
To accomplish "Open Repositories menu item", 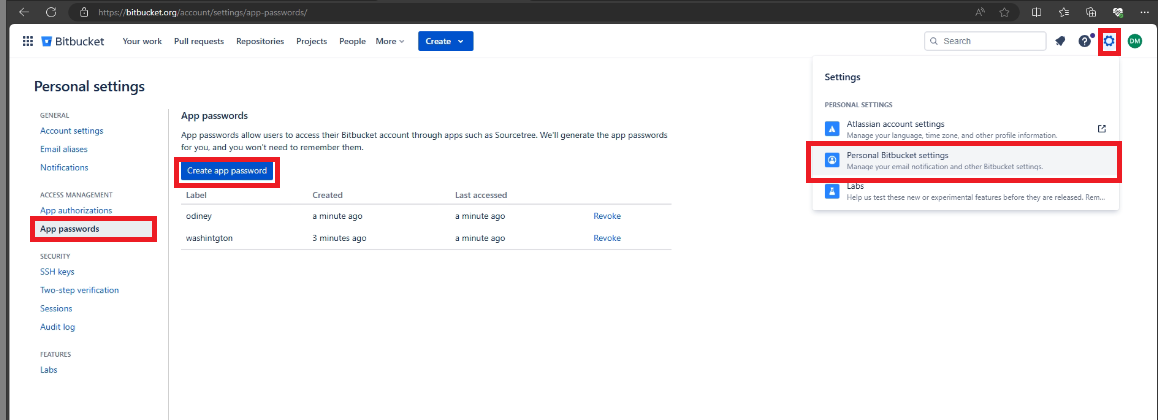I will pos(260,41).
